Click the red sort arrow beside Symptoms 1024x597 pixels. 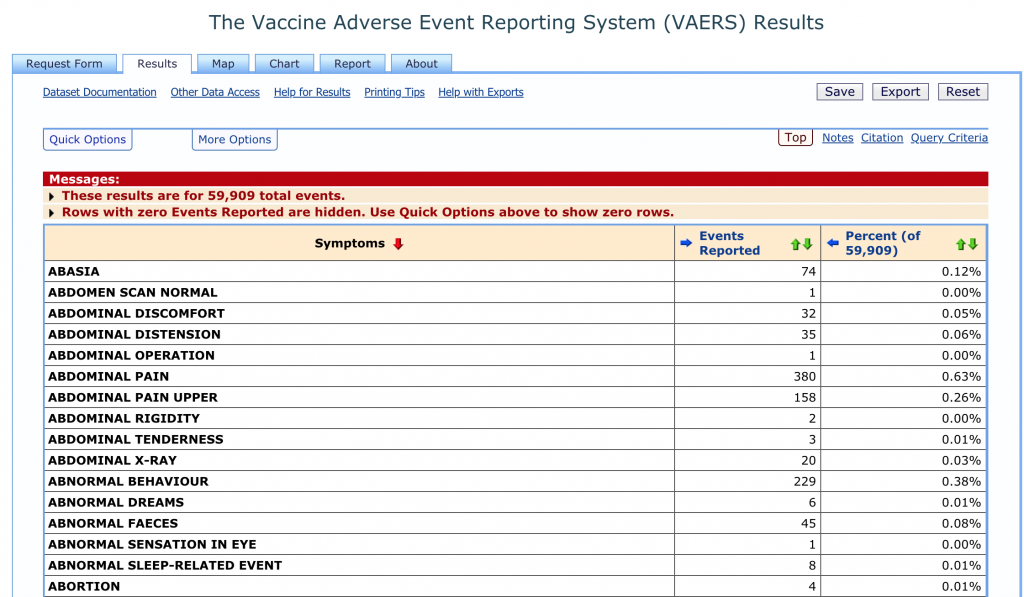pos(398,244)
